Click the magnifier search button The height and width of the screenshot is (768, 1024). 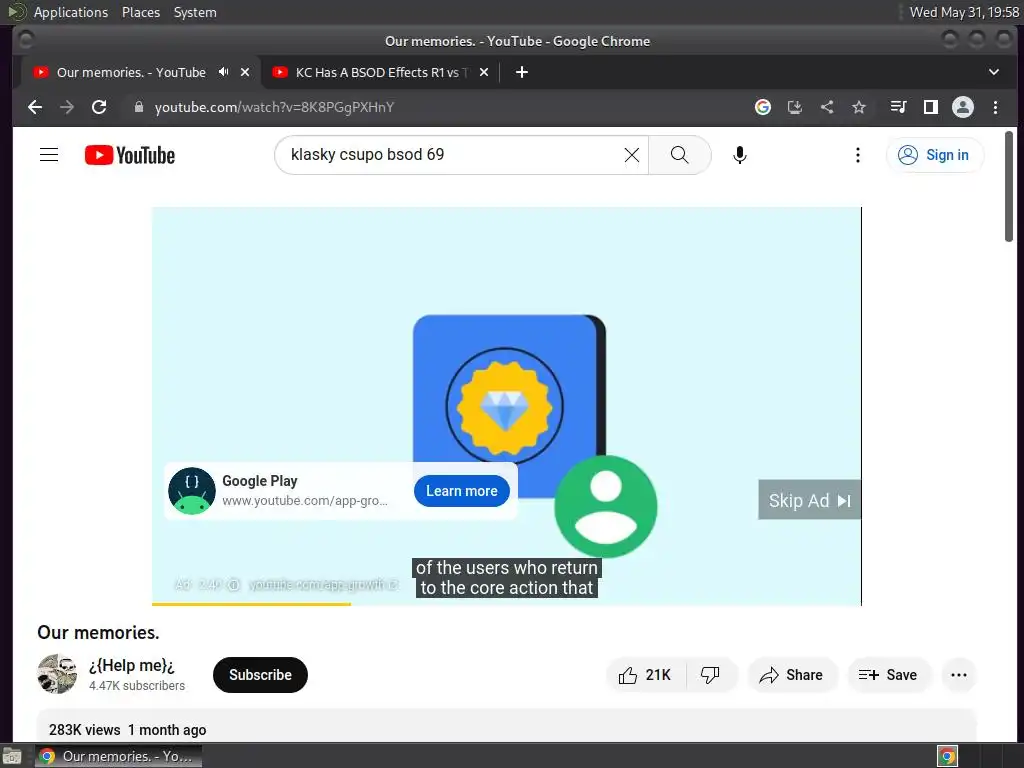tap(680, 155)
